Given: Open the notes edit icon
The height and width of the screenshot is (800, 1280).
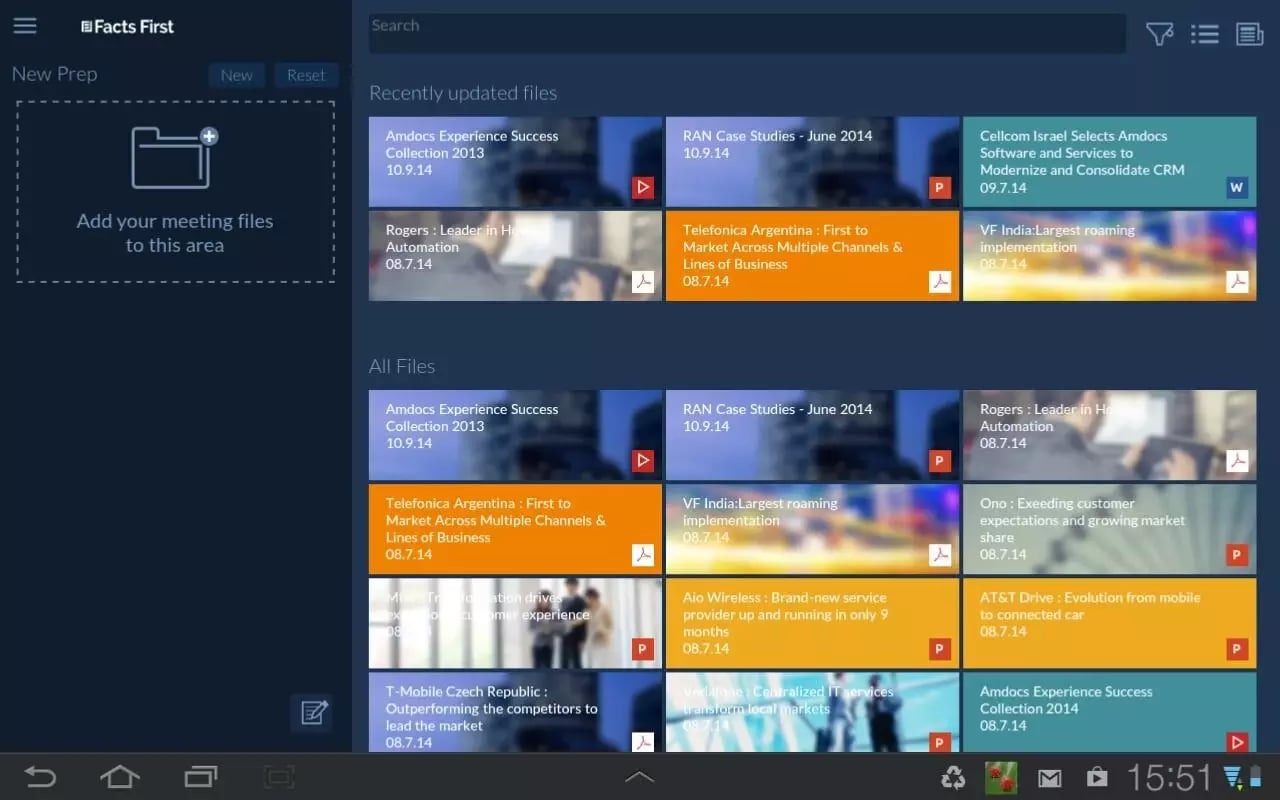Looking at the screenshot, I should (x=314, y=713).
